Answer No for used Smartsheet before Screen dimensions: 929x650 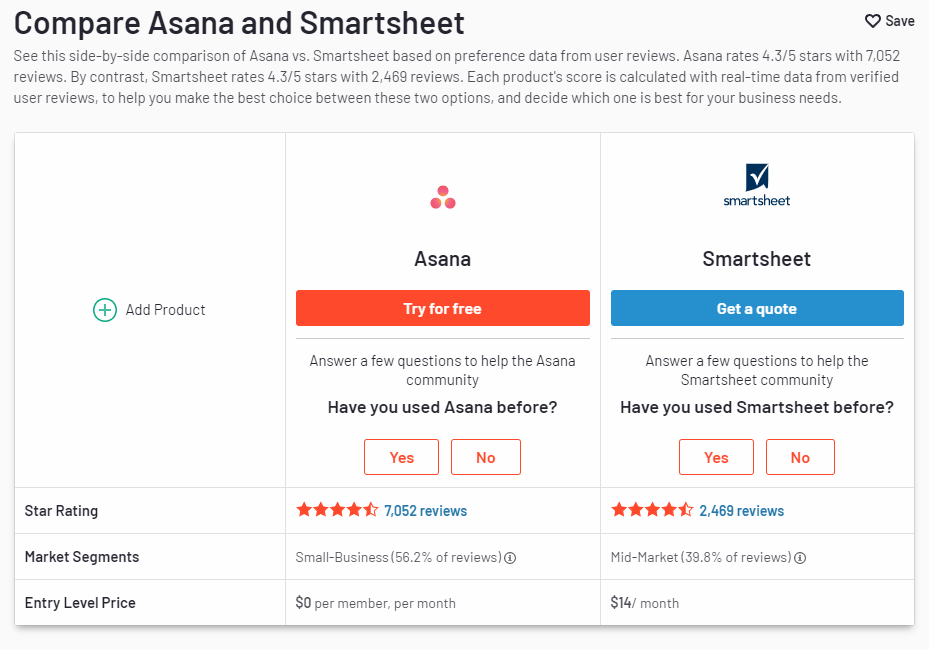coord(800,457)
